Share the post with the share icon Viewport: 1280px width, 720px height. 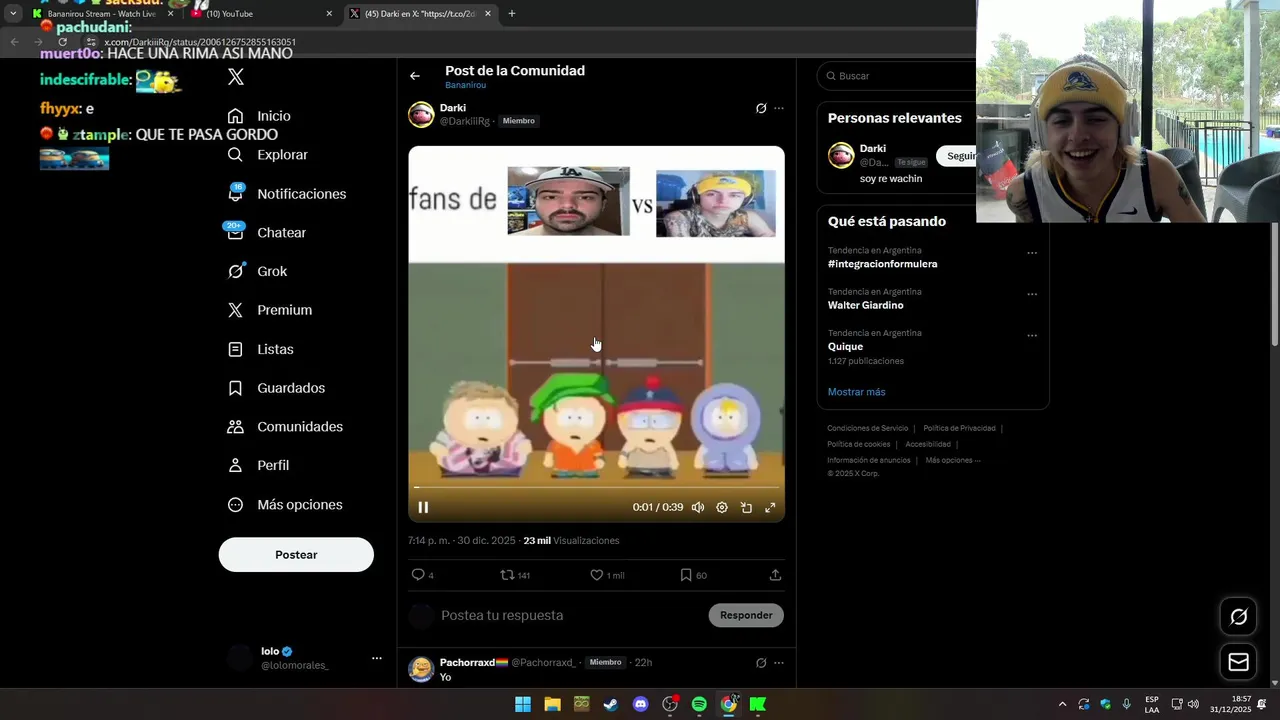click(x=775, y=575)
